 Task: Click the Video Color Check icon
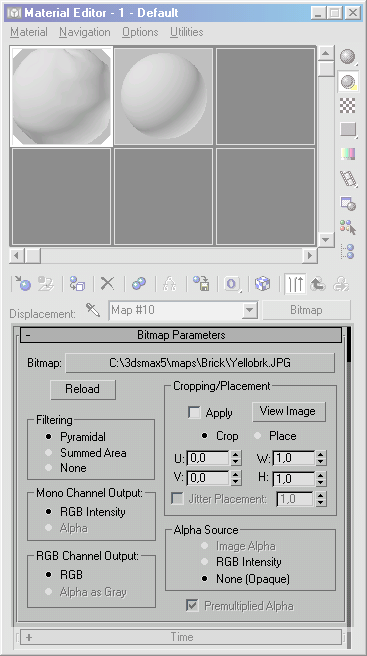(347, 154)
